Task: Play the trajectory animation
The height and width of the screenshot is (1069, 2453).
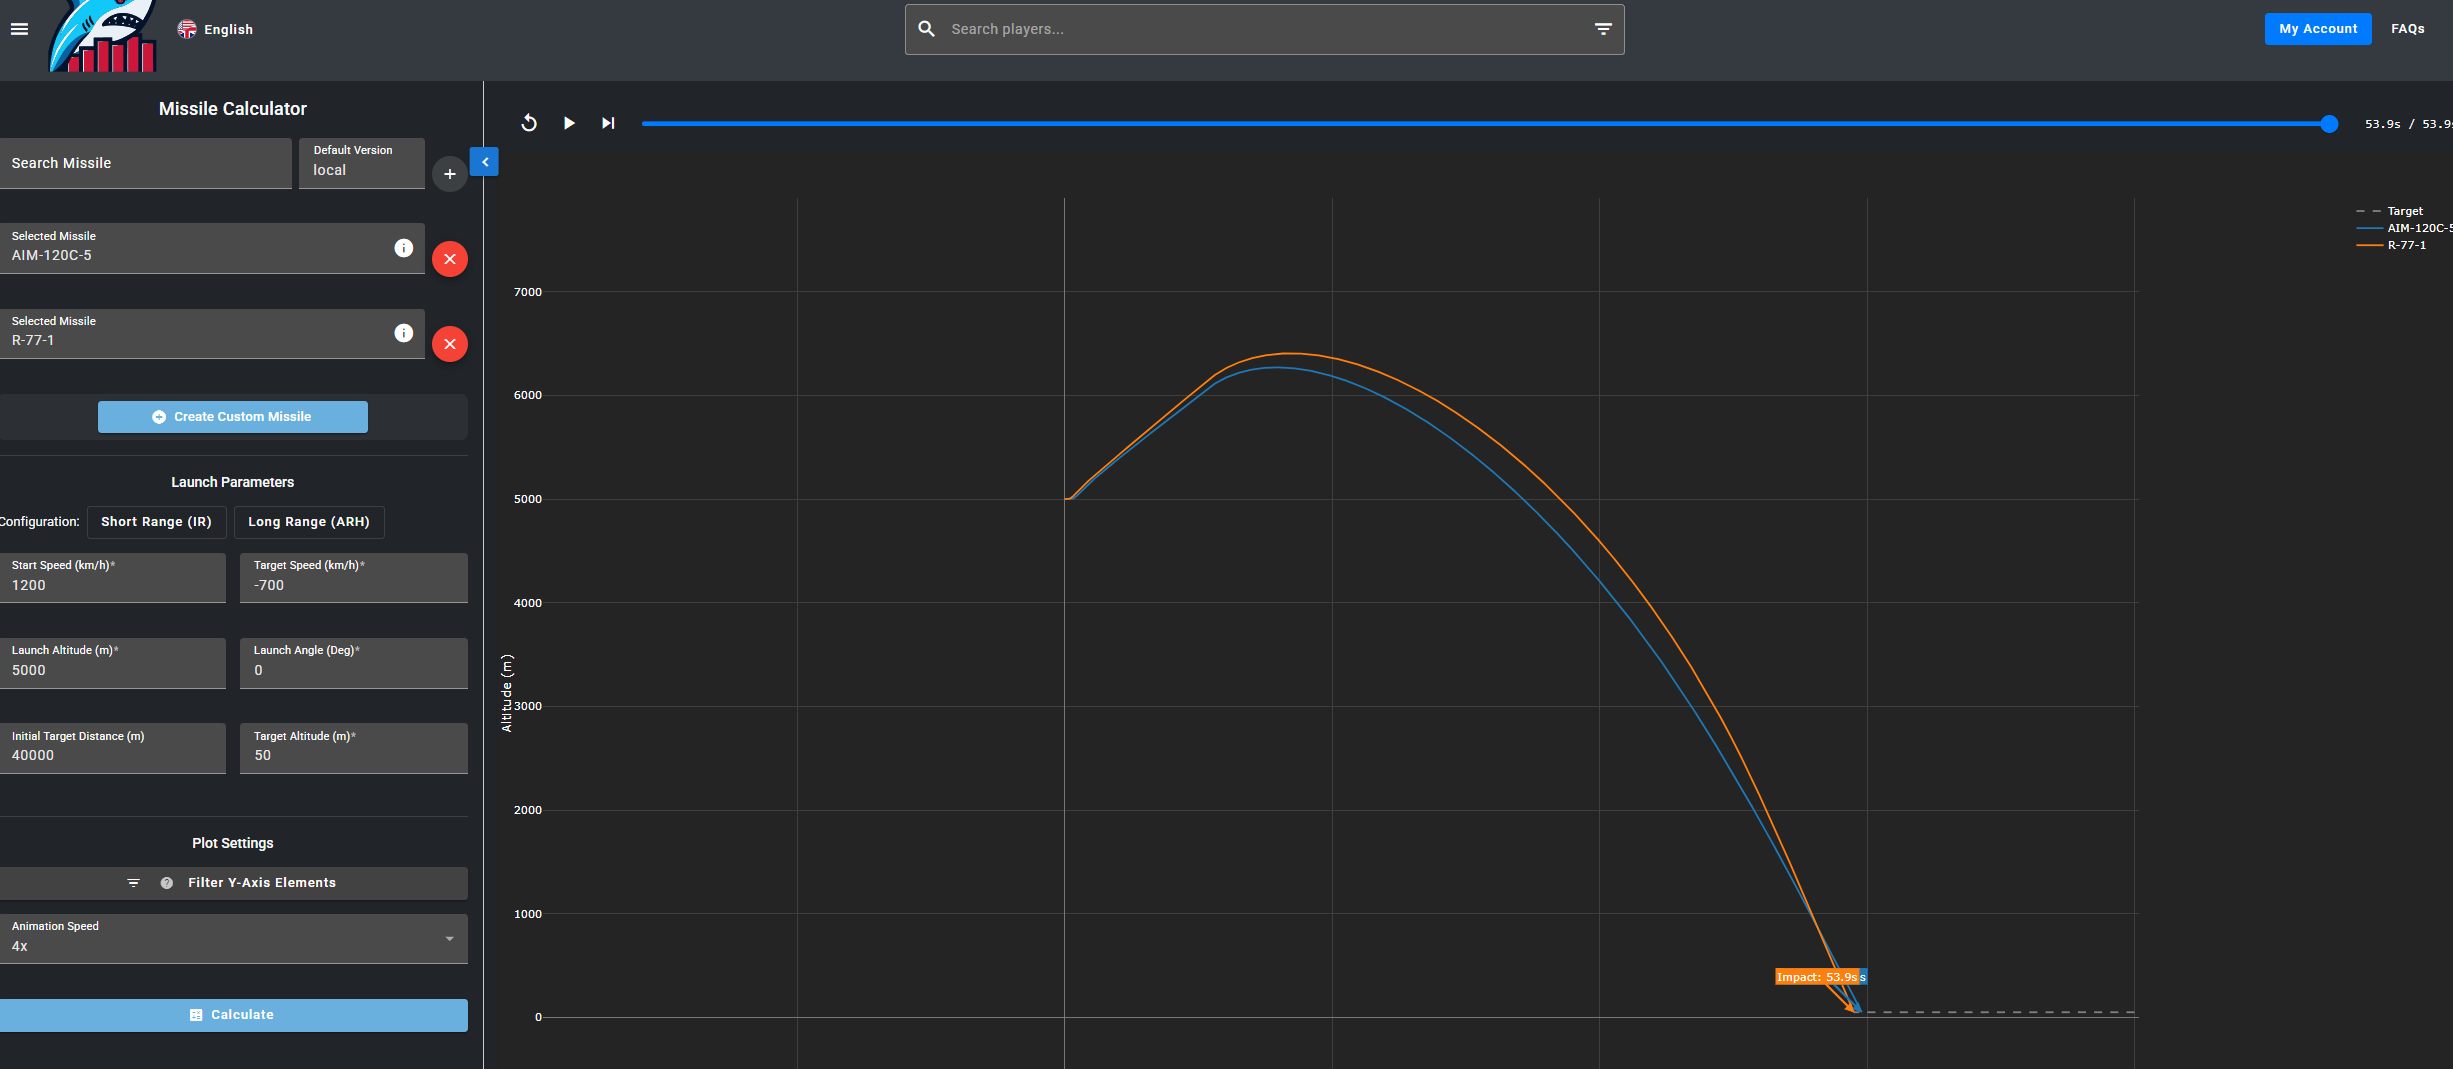Action: click(x=569, y=123)
